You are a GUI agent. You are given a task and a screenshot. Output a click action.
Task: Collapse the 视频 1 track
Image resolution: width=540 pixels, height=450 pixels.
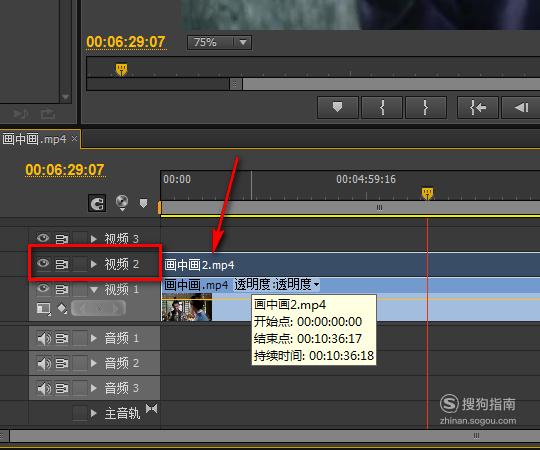94,290
